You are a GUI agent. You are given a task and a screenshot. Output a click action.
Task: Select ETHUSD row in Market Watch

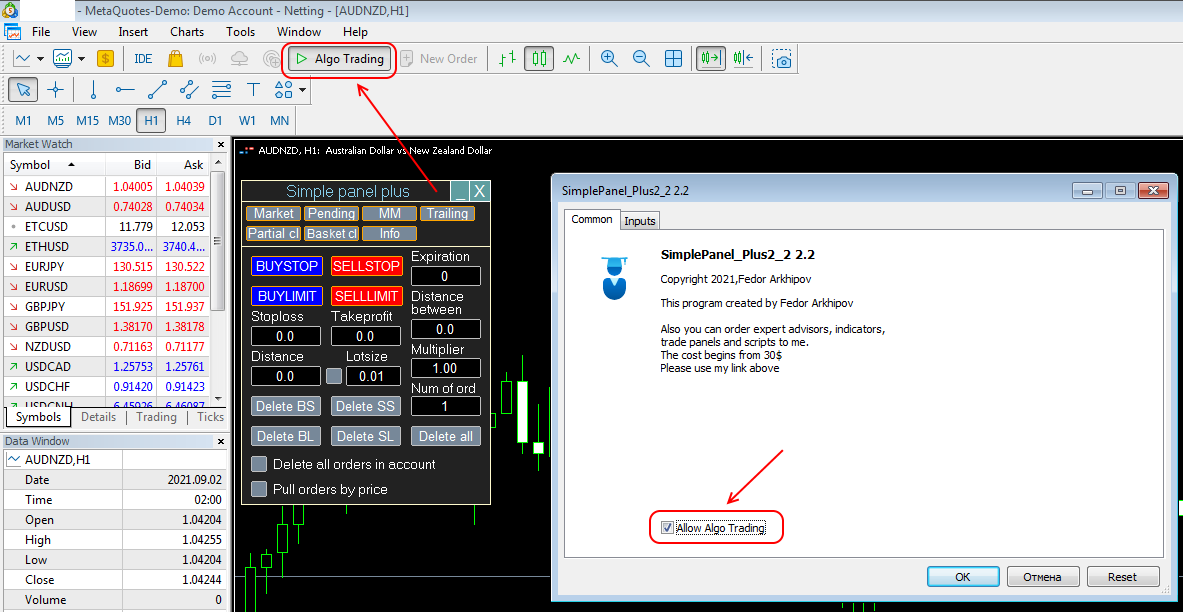106,246
